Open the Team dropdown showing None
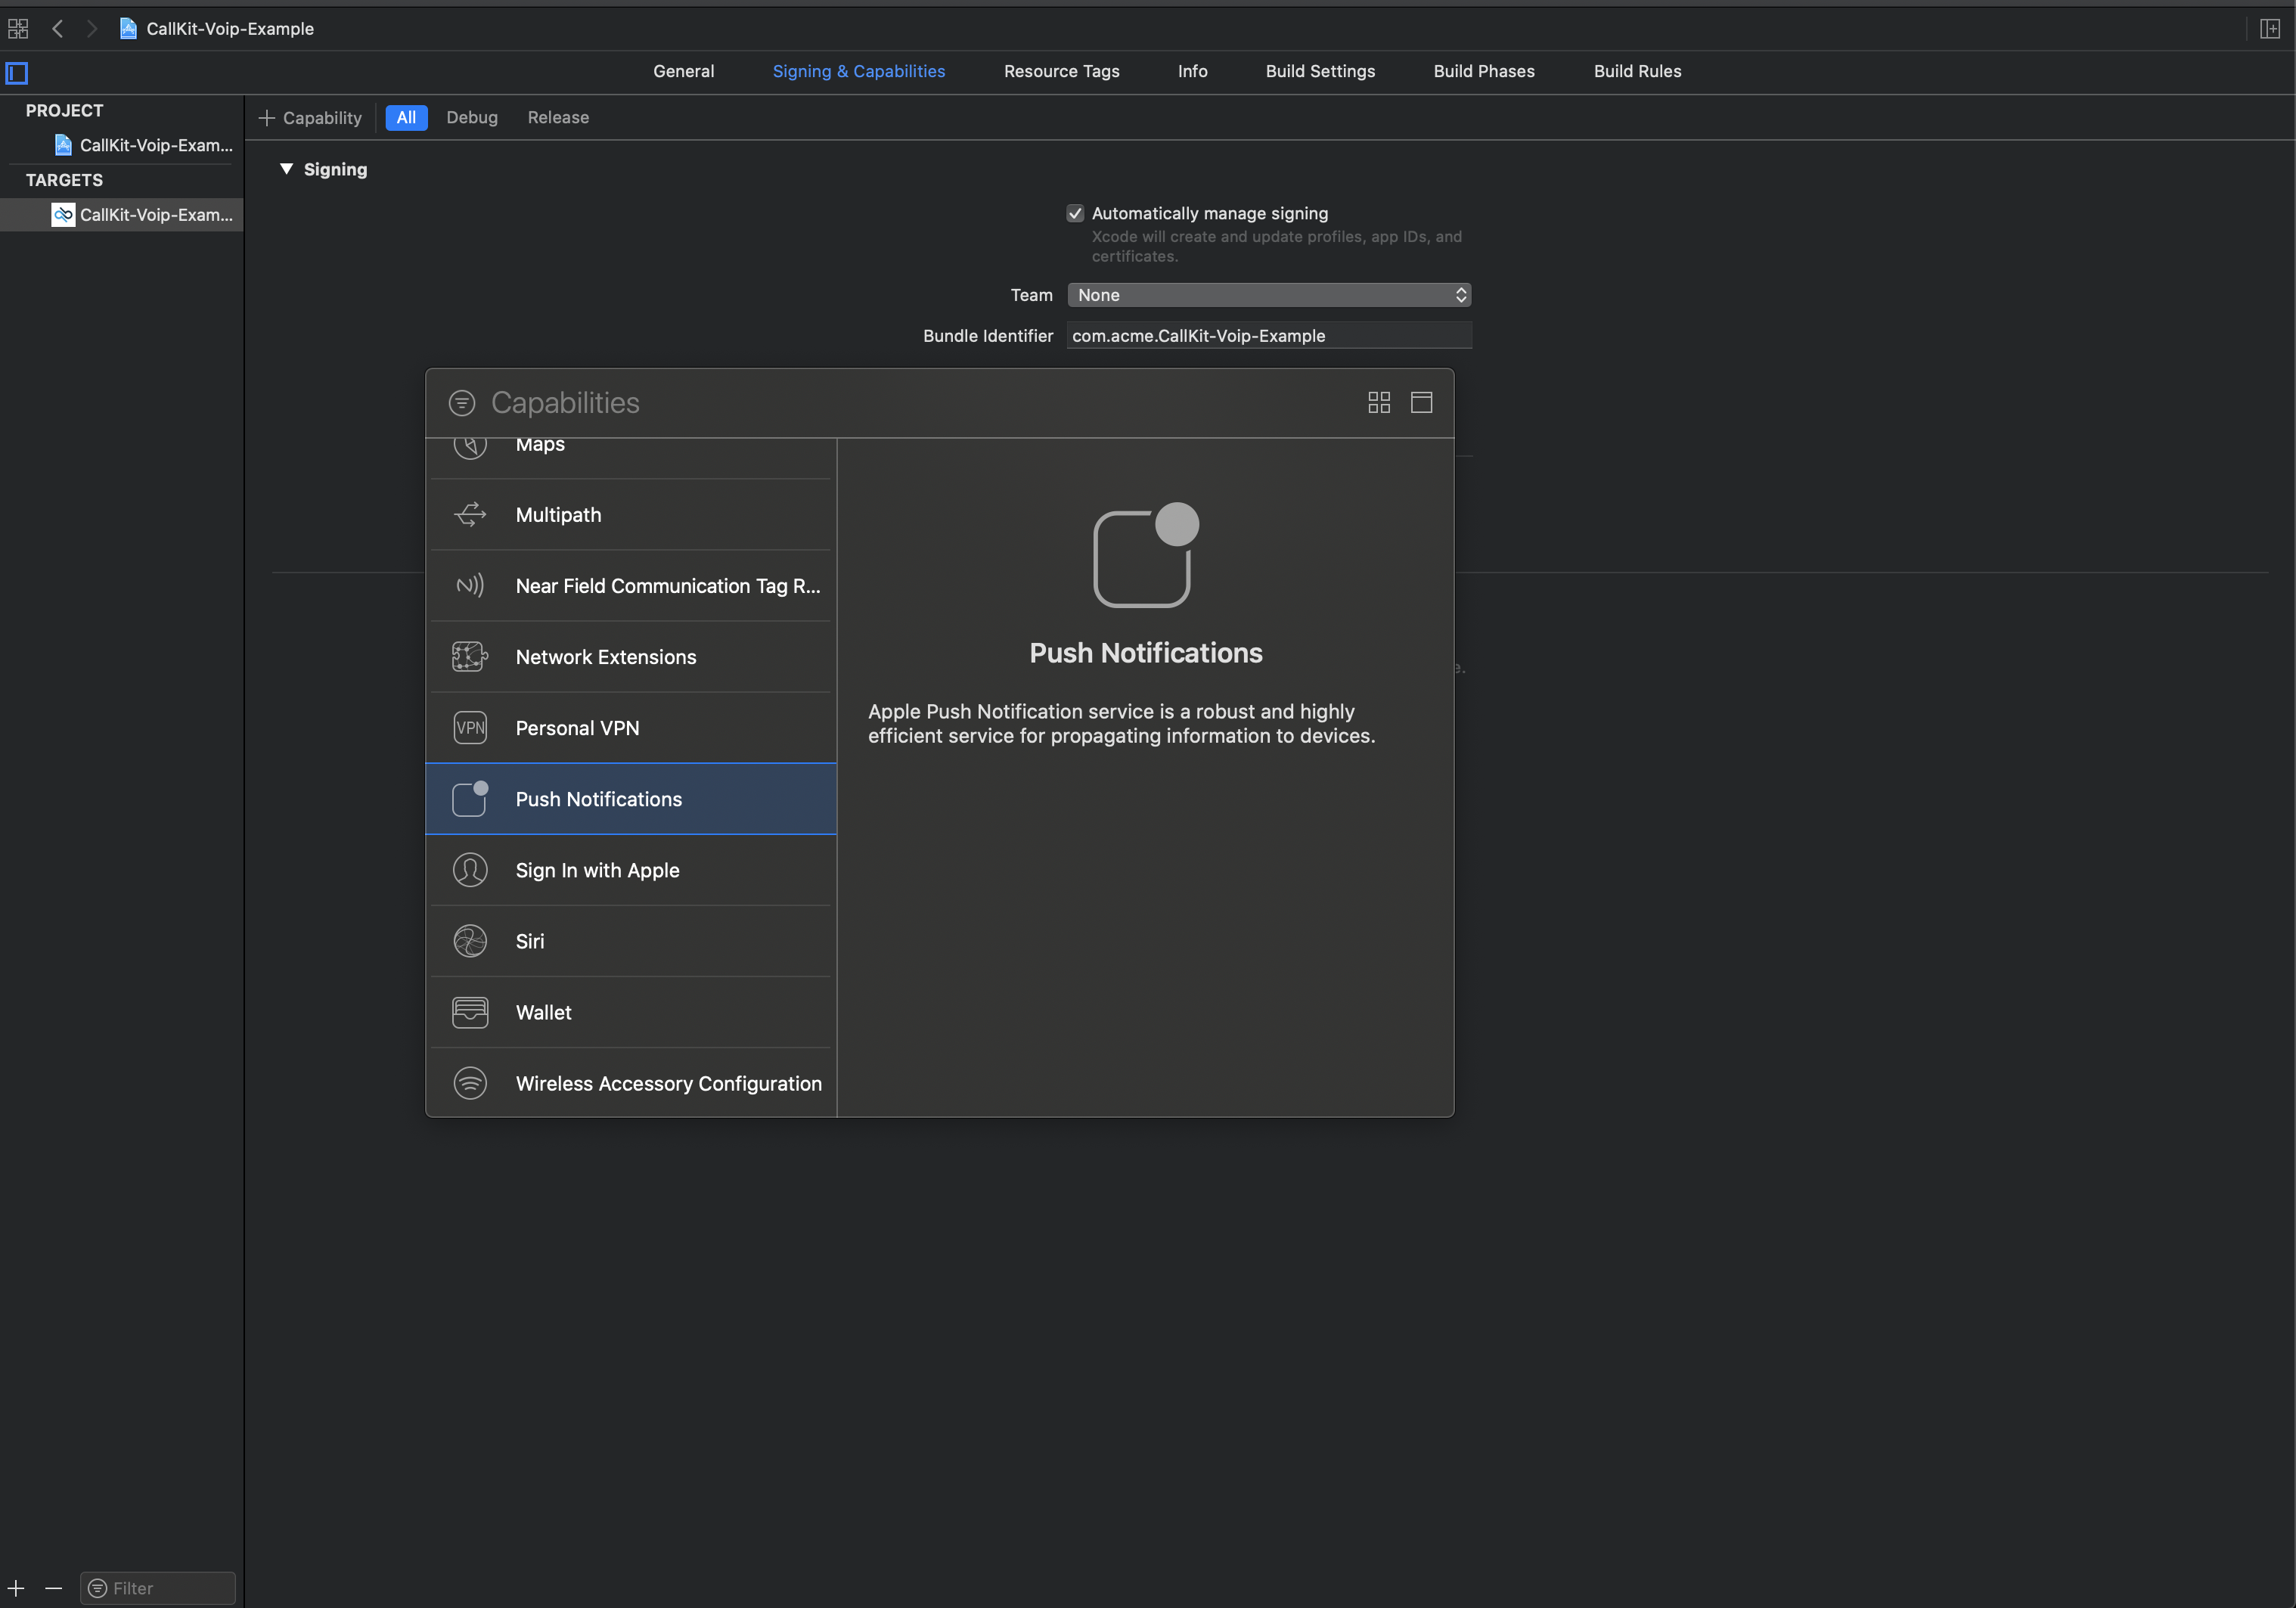This screenshot has height=1608, width=2296. point(1269,295)
